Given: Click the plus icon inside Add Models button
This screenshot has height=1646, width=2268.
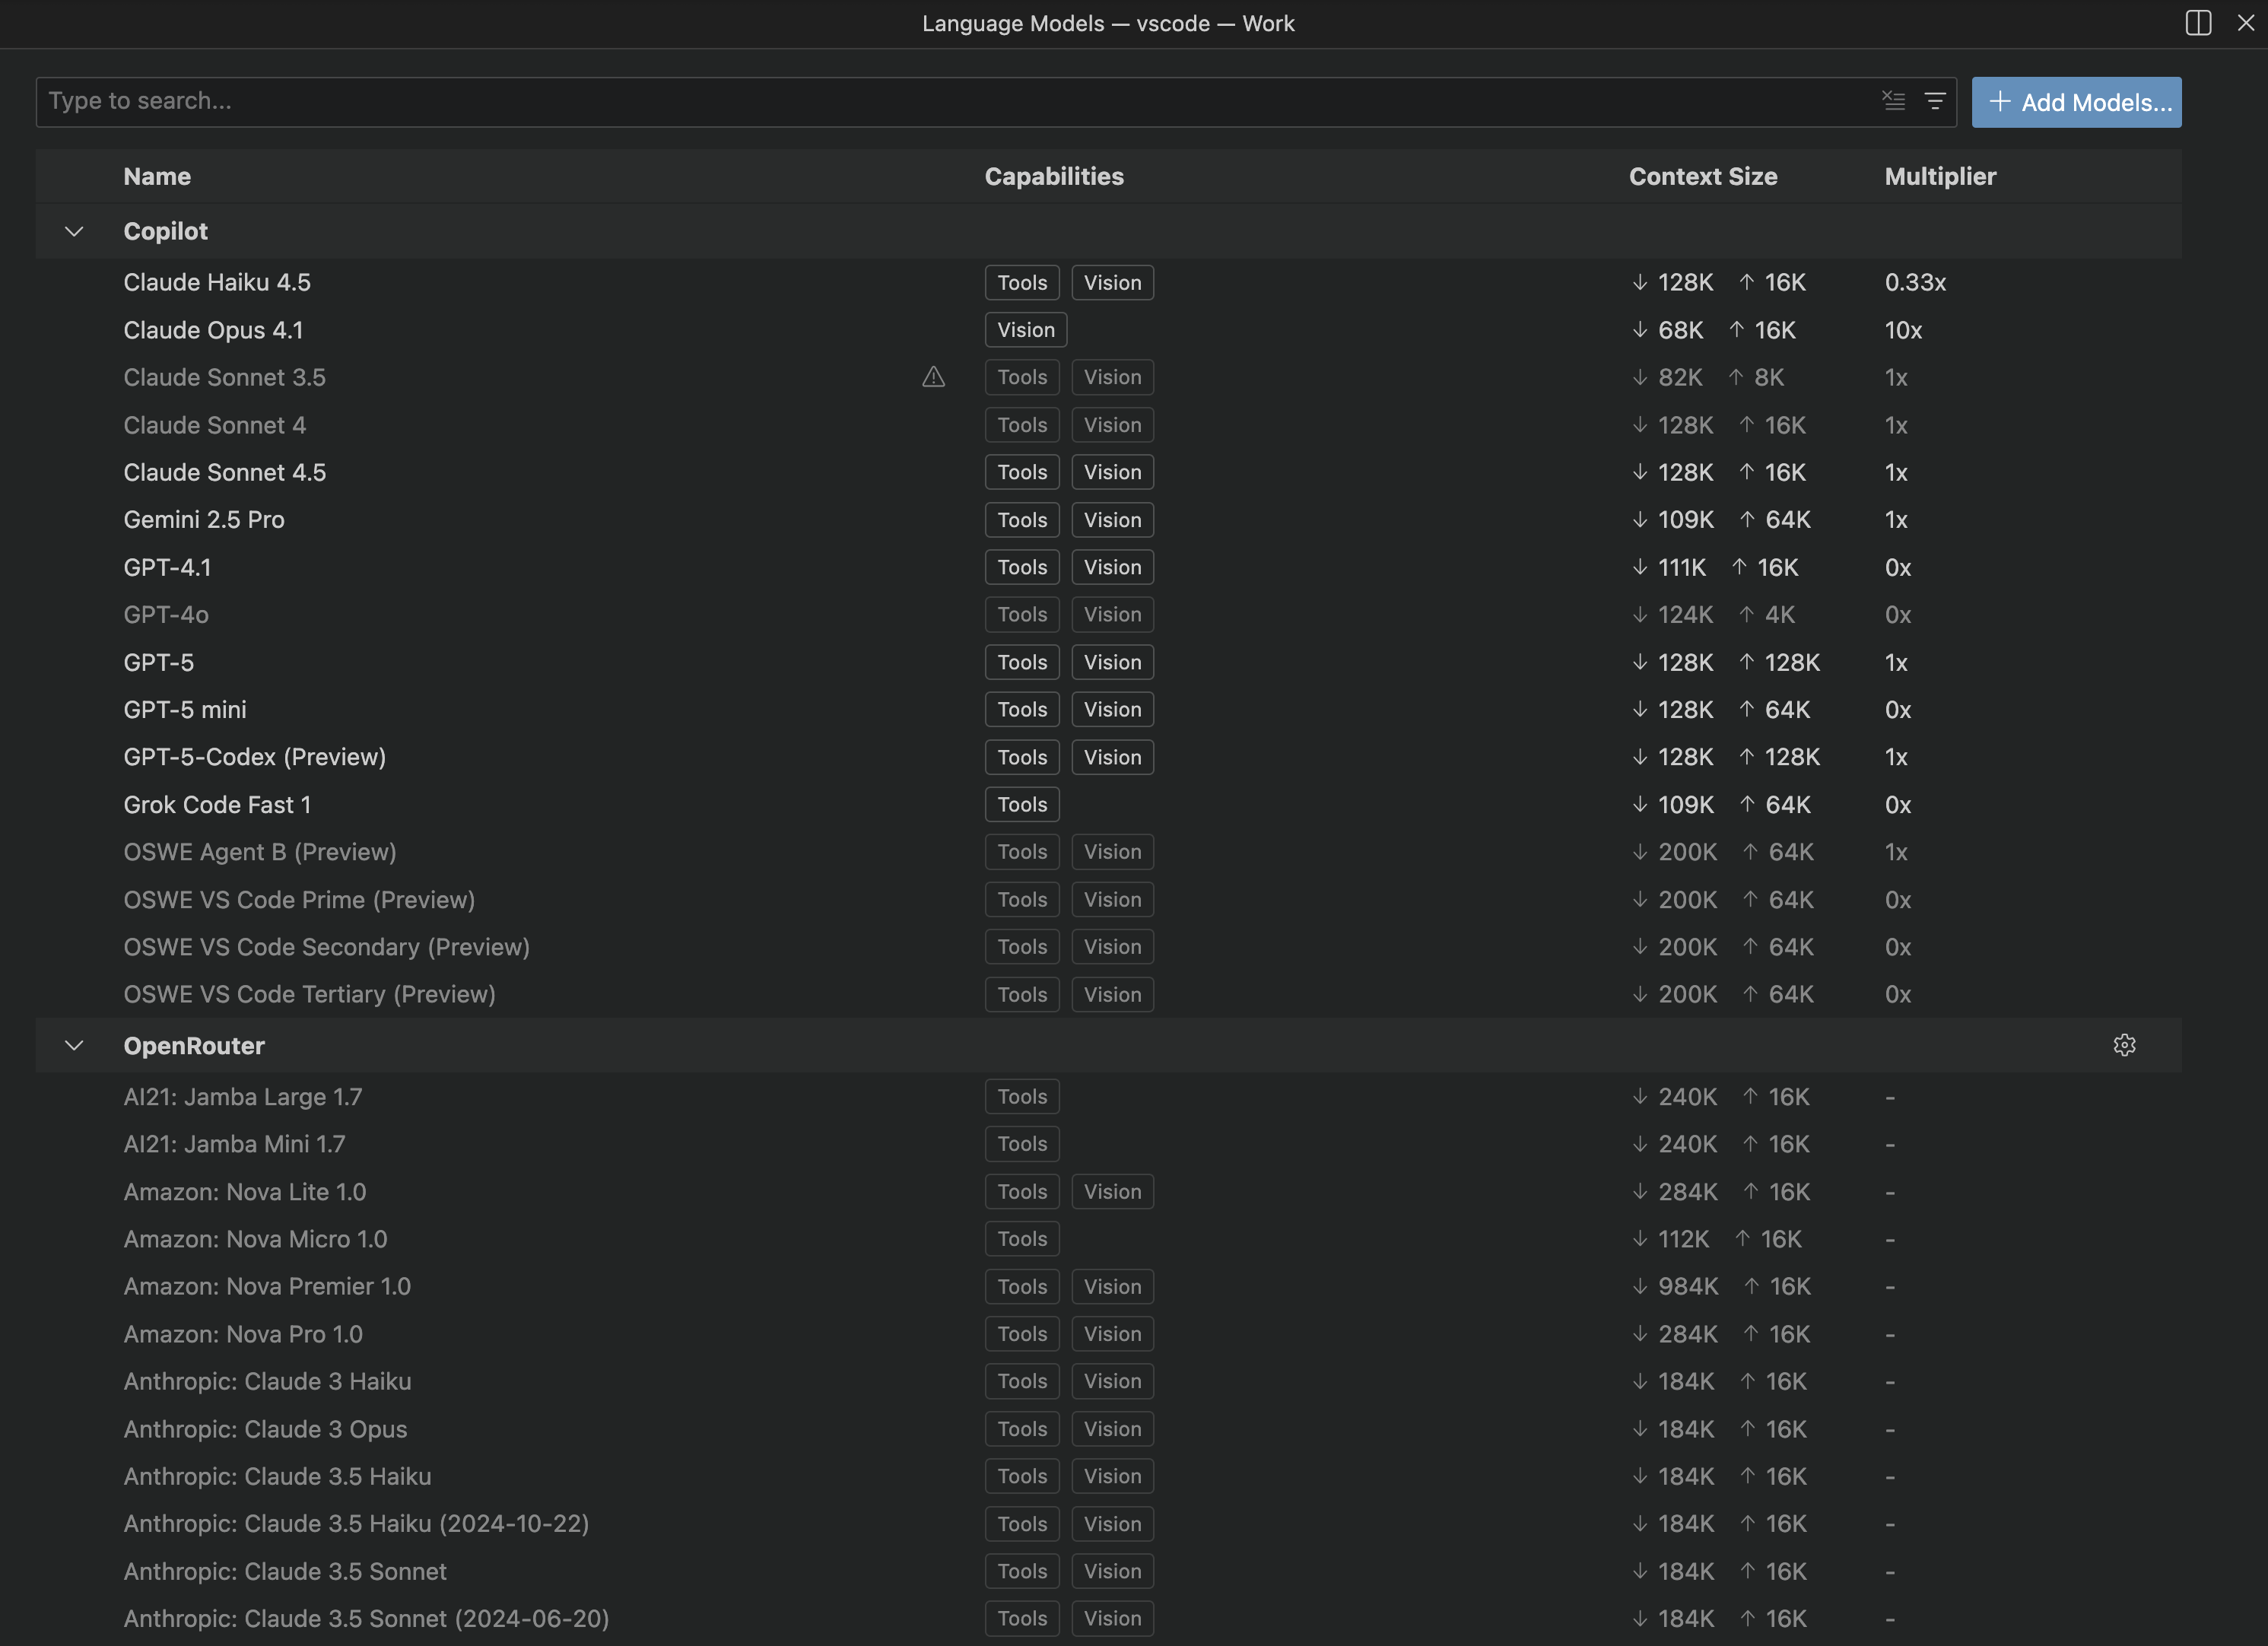Looking at the screenshot, I should pos(1999,101).
